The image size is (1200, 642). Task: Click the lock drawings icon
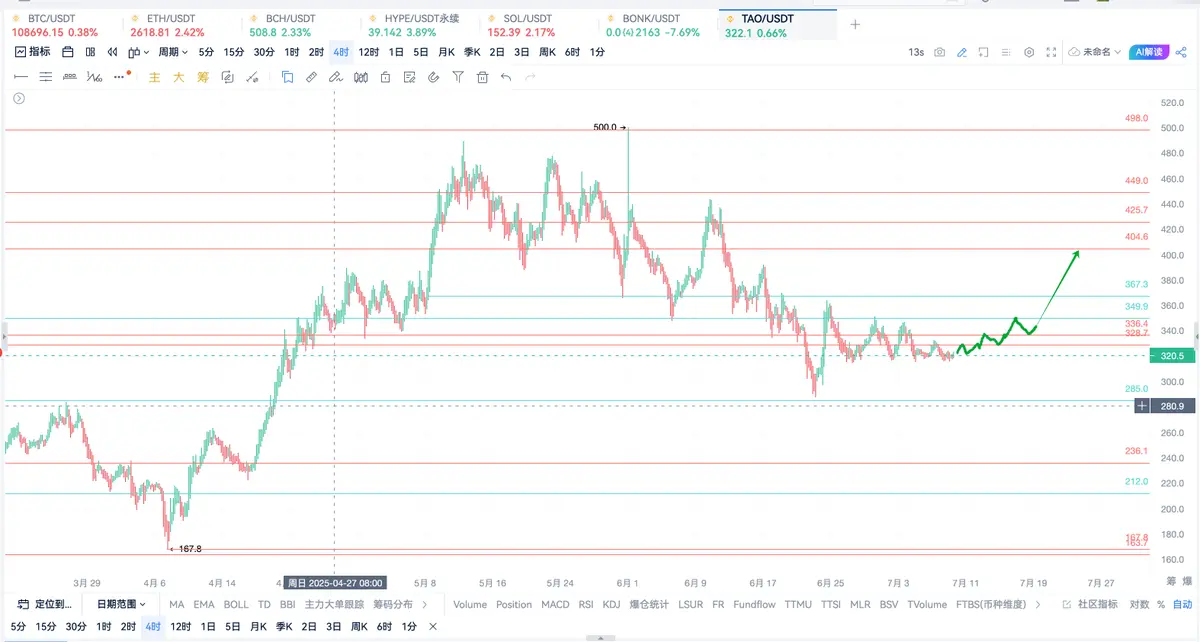click(x=385, y=76)
